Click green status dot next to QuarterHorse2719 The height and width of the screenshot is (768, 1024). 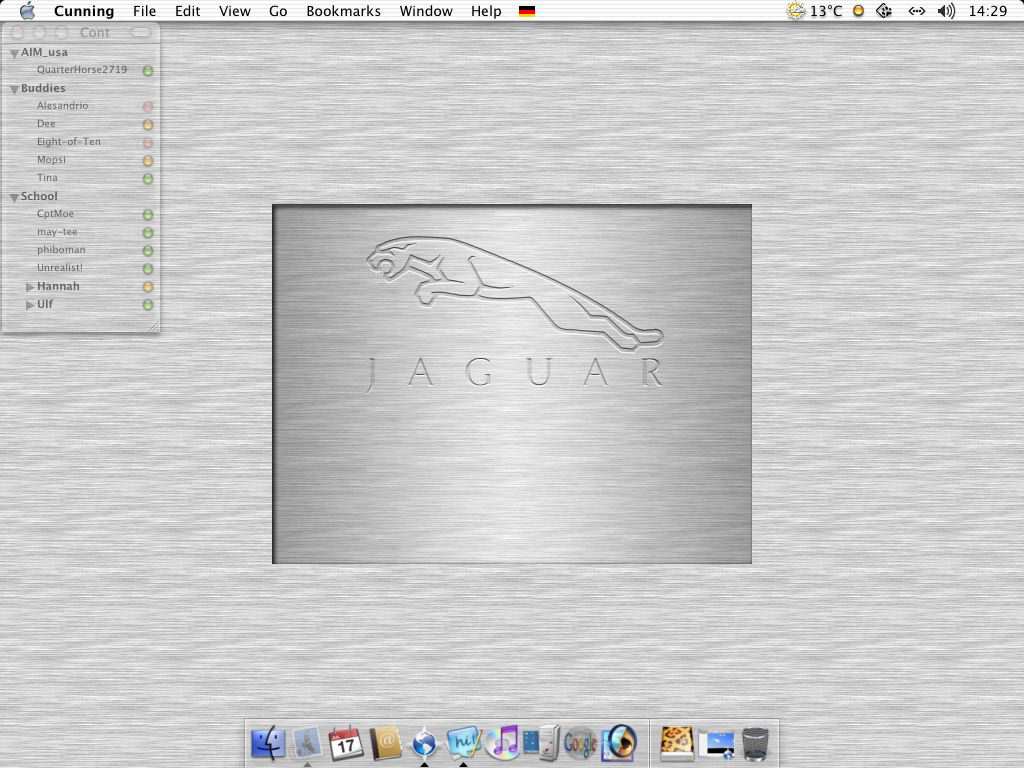pos(148,71)
